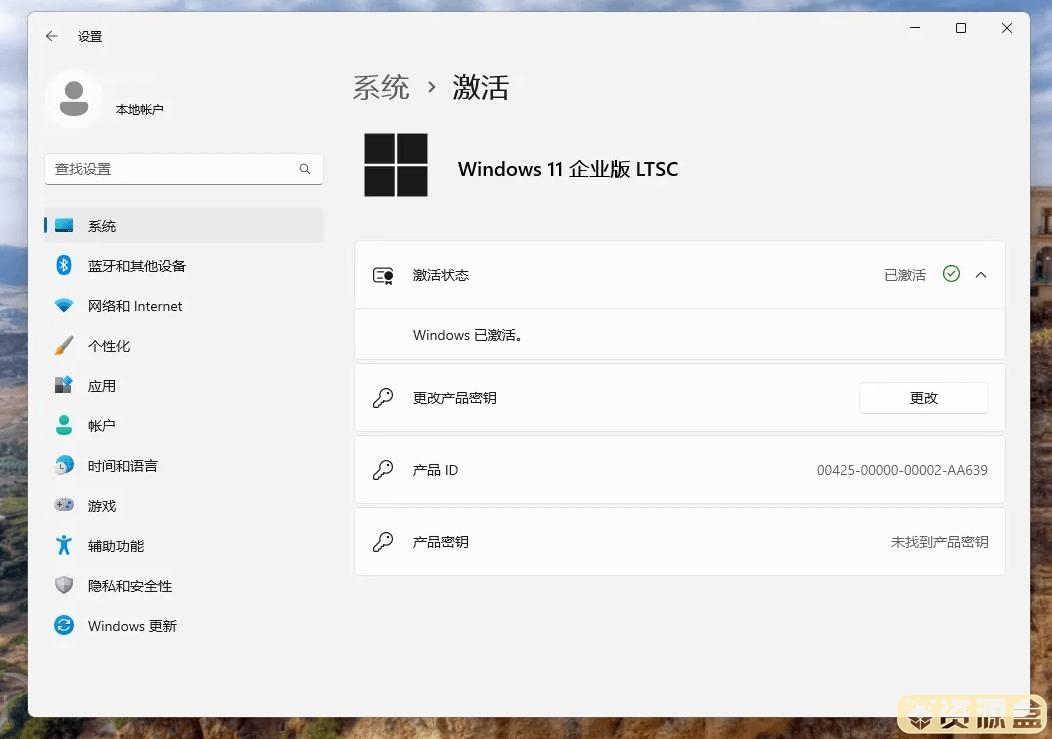Click 未找到产品密钥 text

(x=939, y=542)
